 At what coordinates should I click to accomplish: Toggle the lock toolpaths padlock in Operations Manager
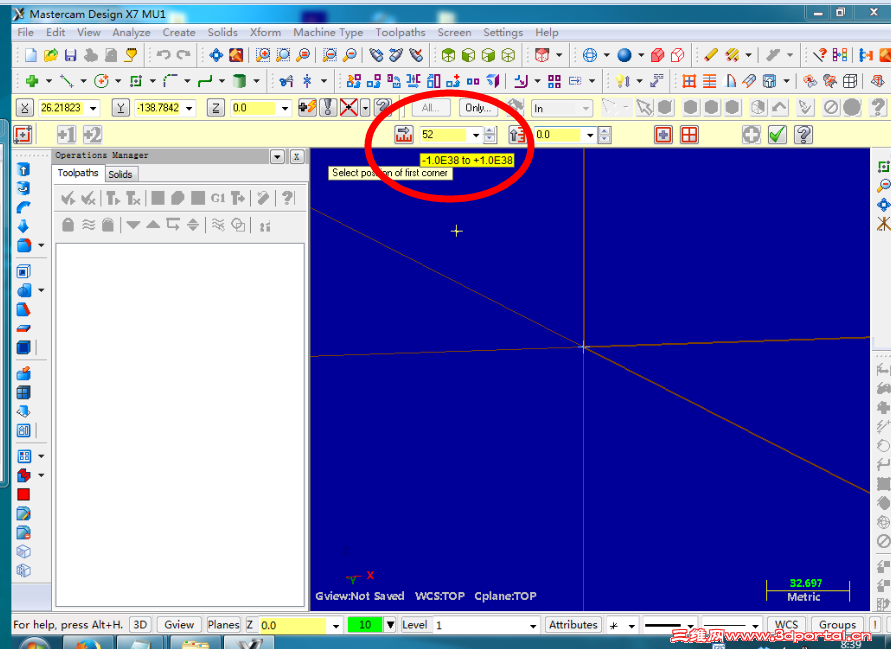tap(68, 225)
